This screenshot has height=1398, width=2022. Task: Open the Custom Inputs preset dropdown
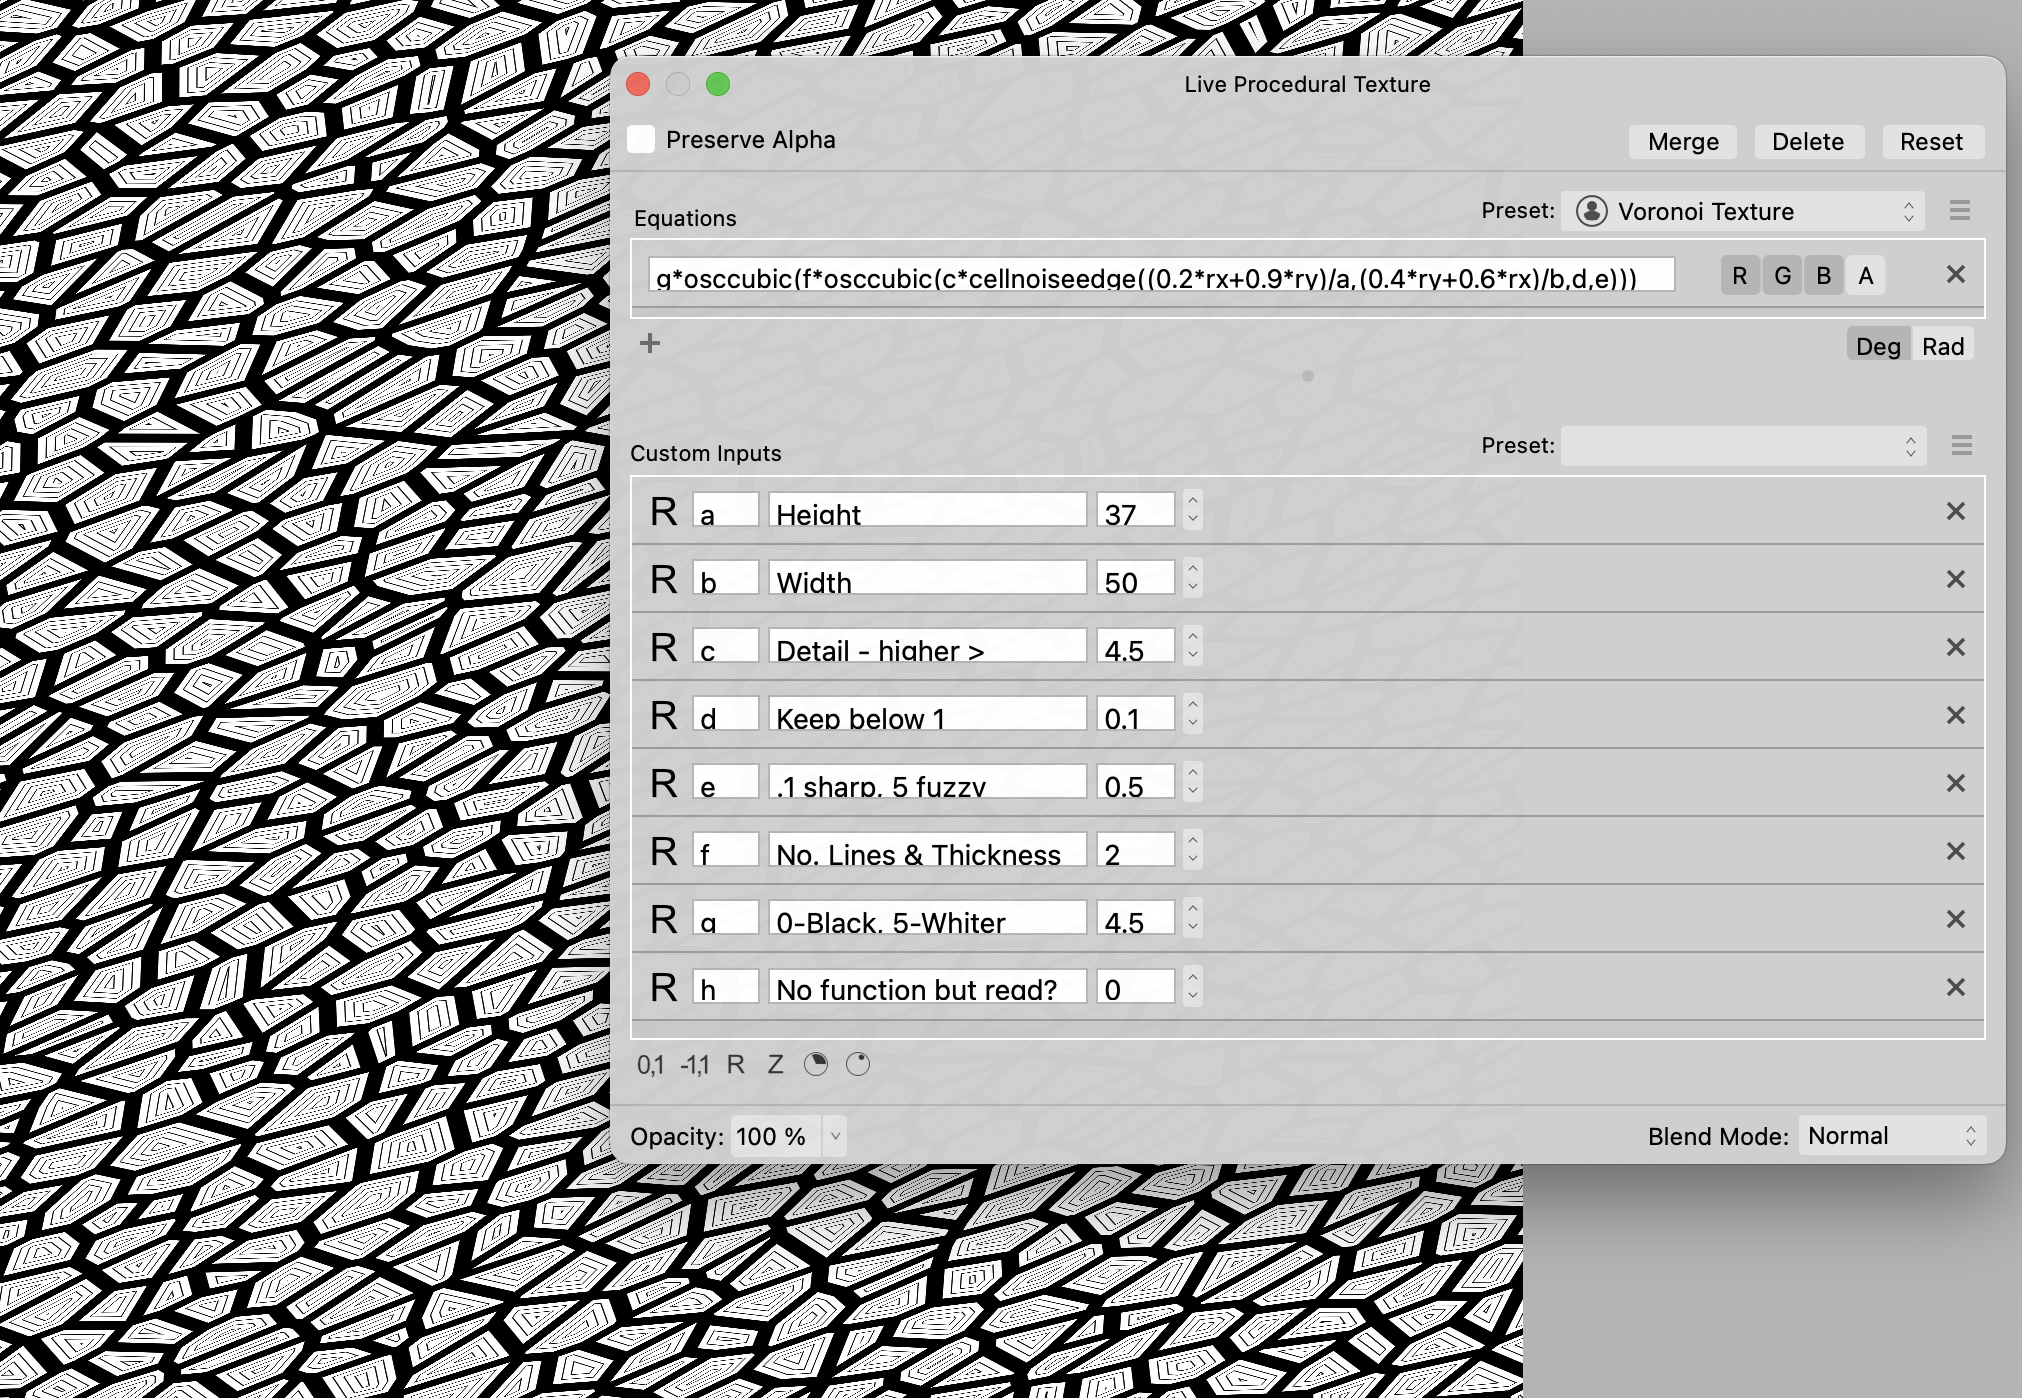pos(1743,446)
